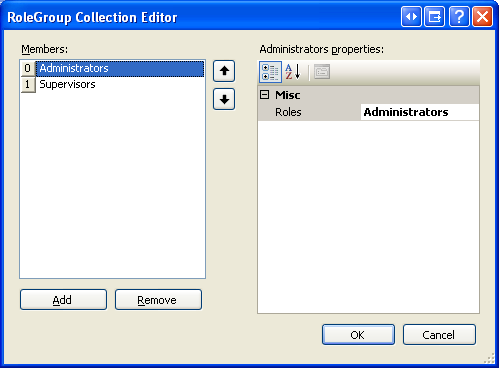Screen dimensions: 499x368
Task: Click the double-arrow title bar button
Action: [x=411, y=16]
